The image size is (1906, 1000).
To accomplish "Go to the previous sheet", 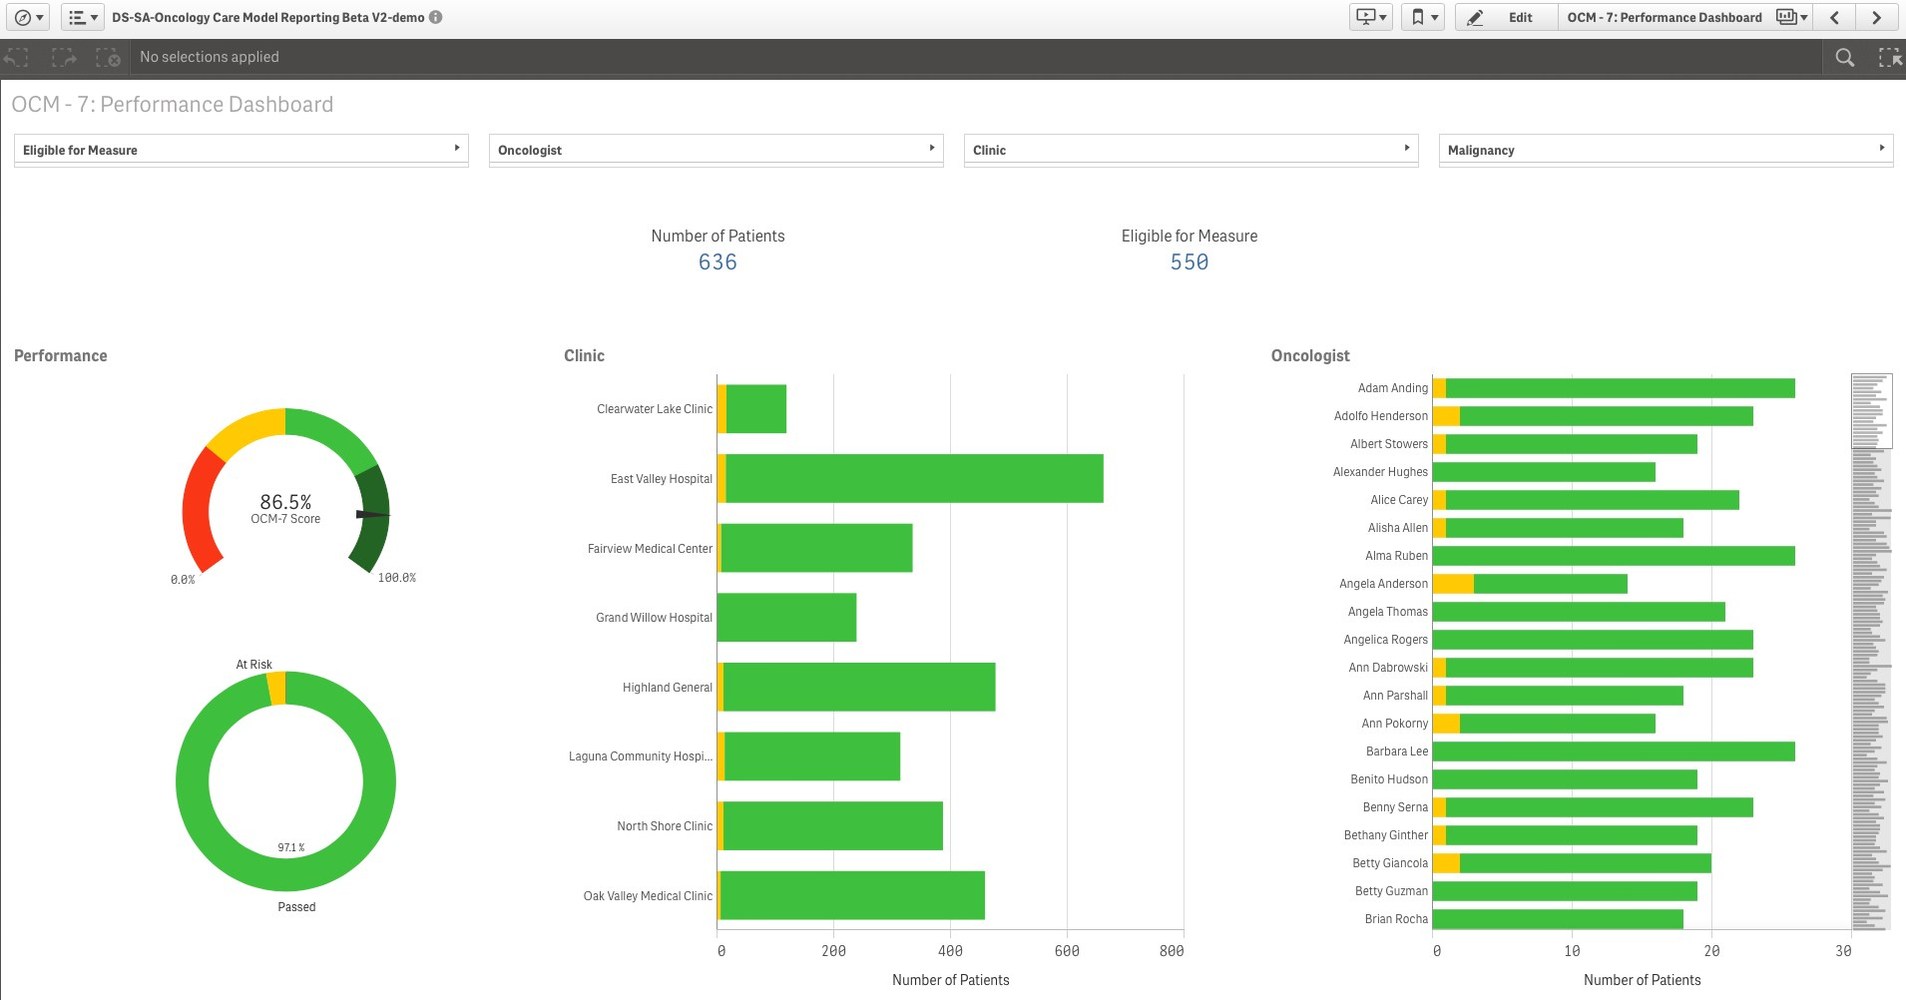I will pyautogui.click(x=1835, y=17).
